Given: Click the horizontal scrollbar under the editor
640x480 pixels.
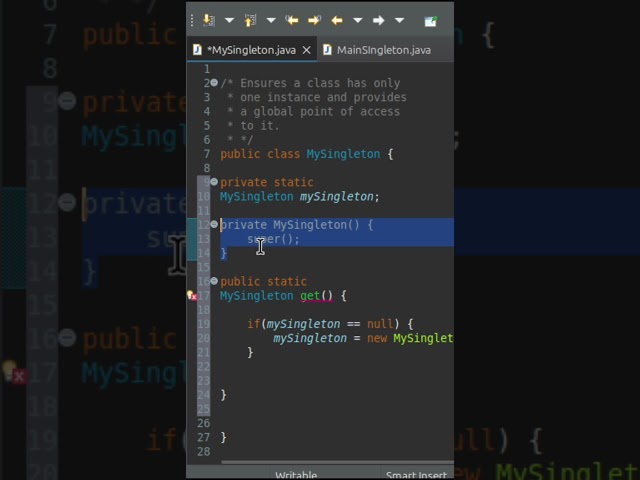Looking at the screenshot, I should click(337, 462).
